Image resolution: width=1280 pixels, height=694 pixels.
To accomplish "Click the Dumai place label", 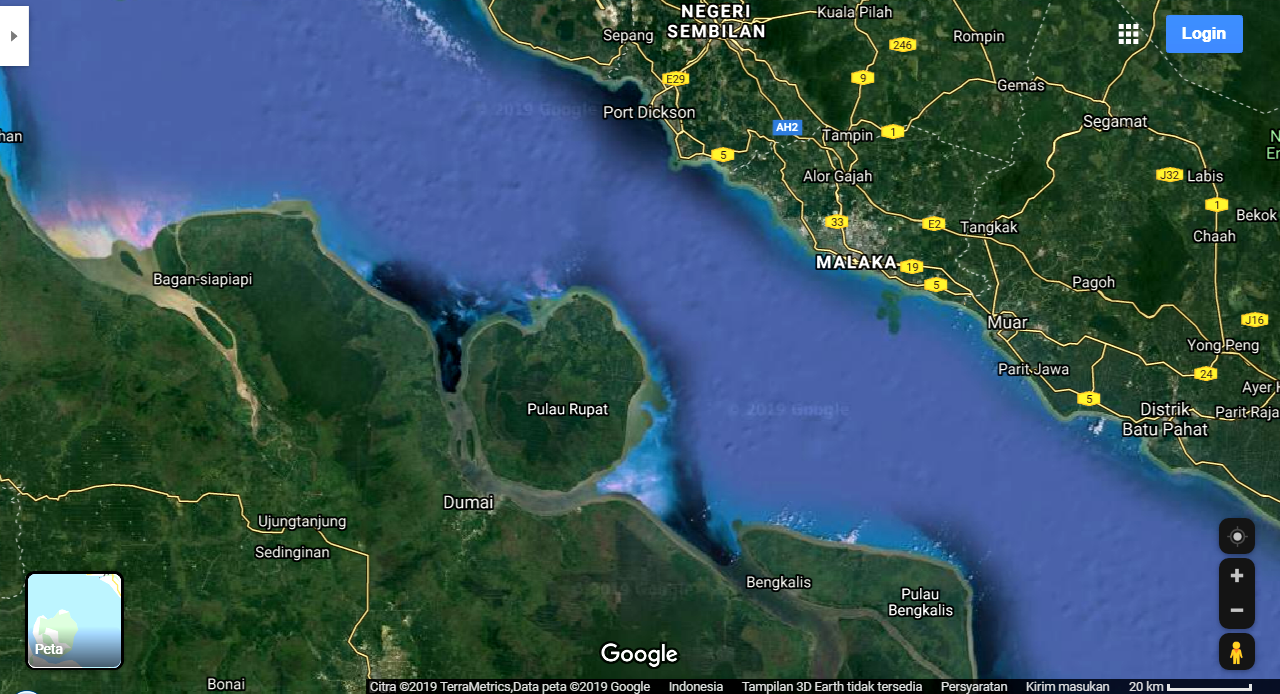I will [467, 502].
